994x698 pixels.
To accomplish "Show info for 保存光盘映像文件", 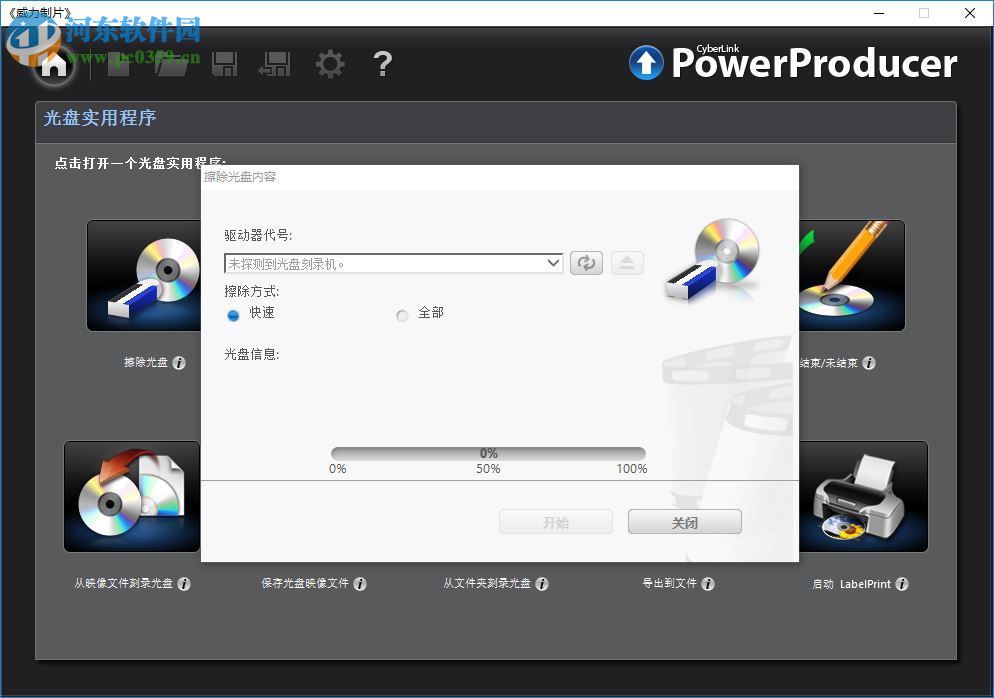I will click(x=360, y=584).
